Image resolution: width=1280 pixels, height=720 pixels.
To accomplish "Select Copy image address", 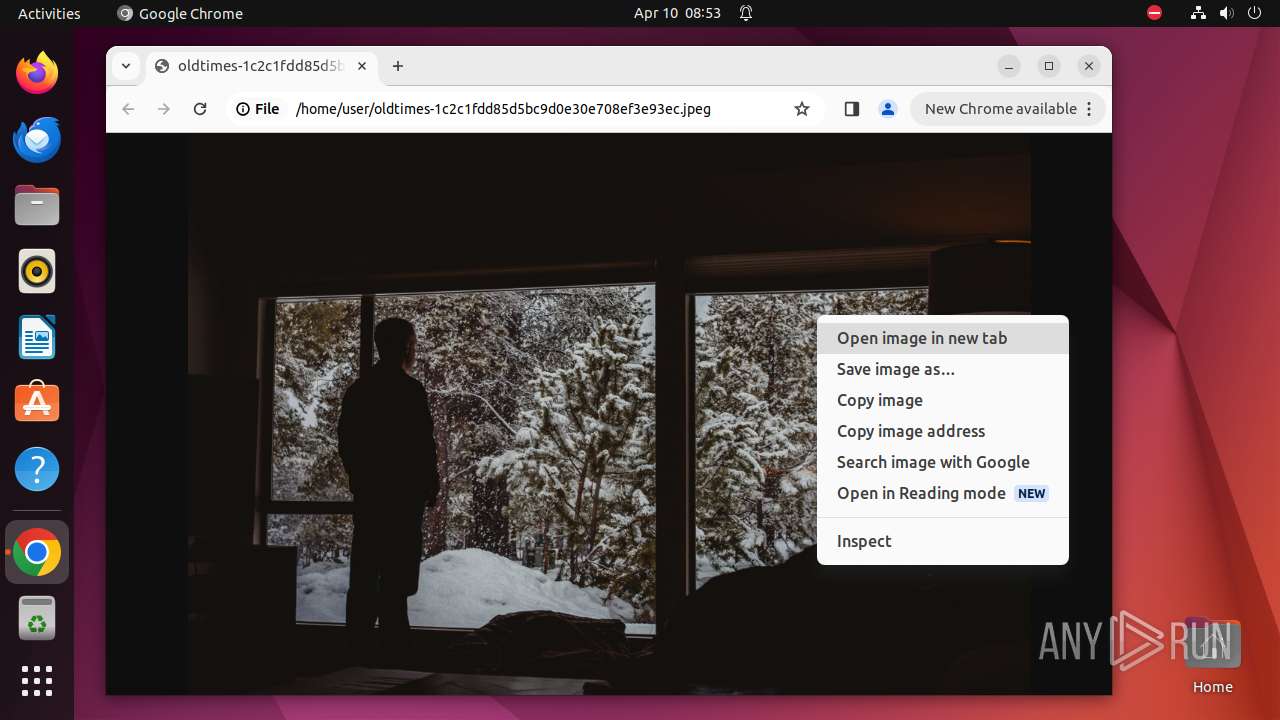I will coord(943,431).
